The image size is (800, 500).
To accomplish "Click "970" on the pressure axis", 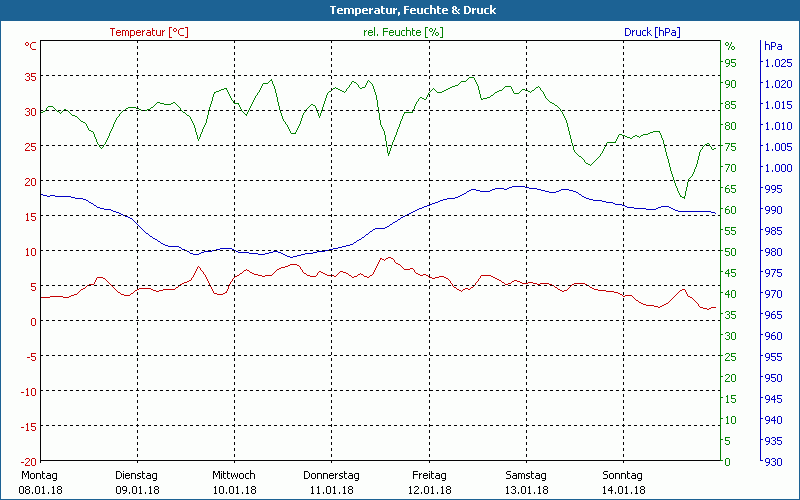I will point(773,294).
